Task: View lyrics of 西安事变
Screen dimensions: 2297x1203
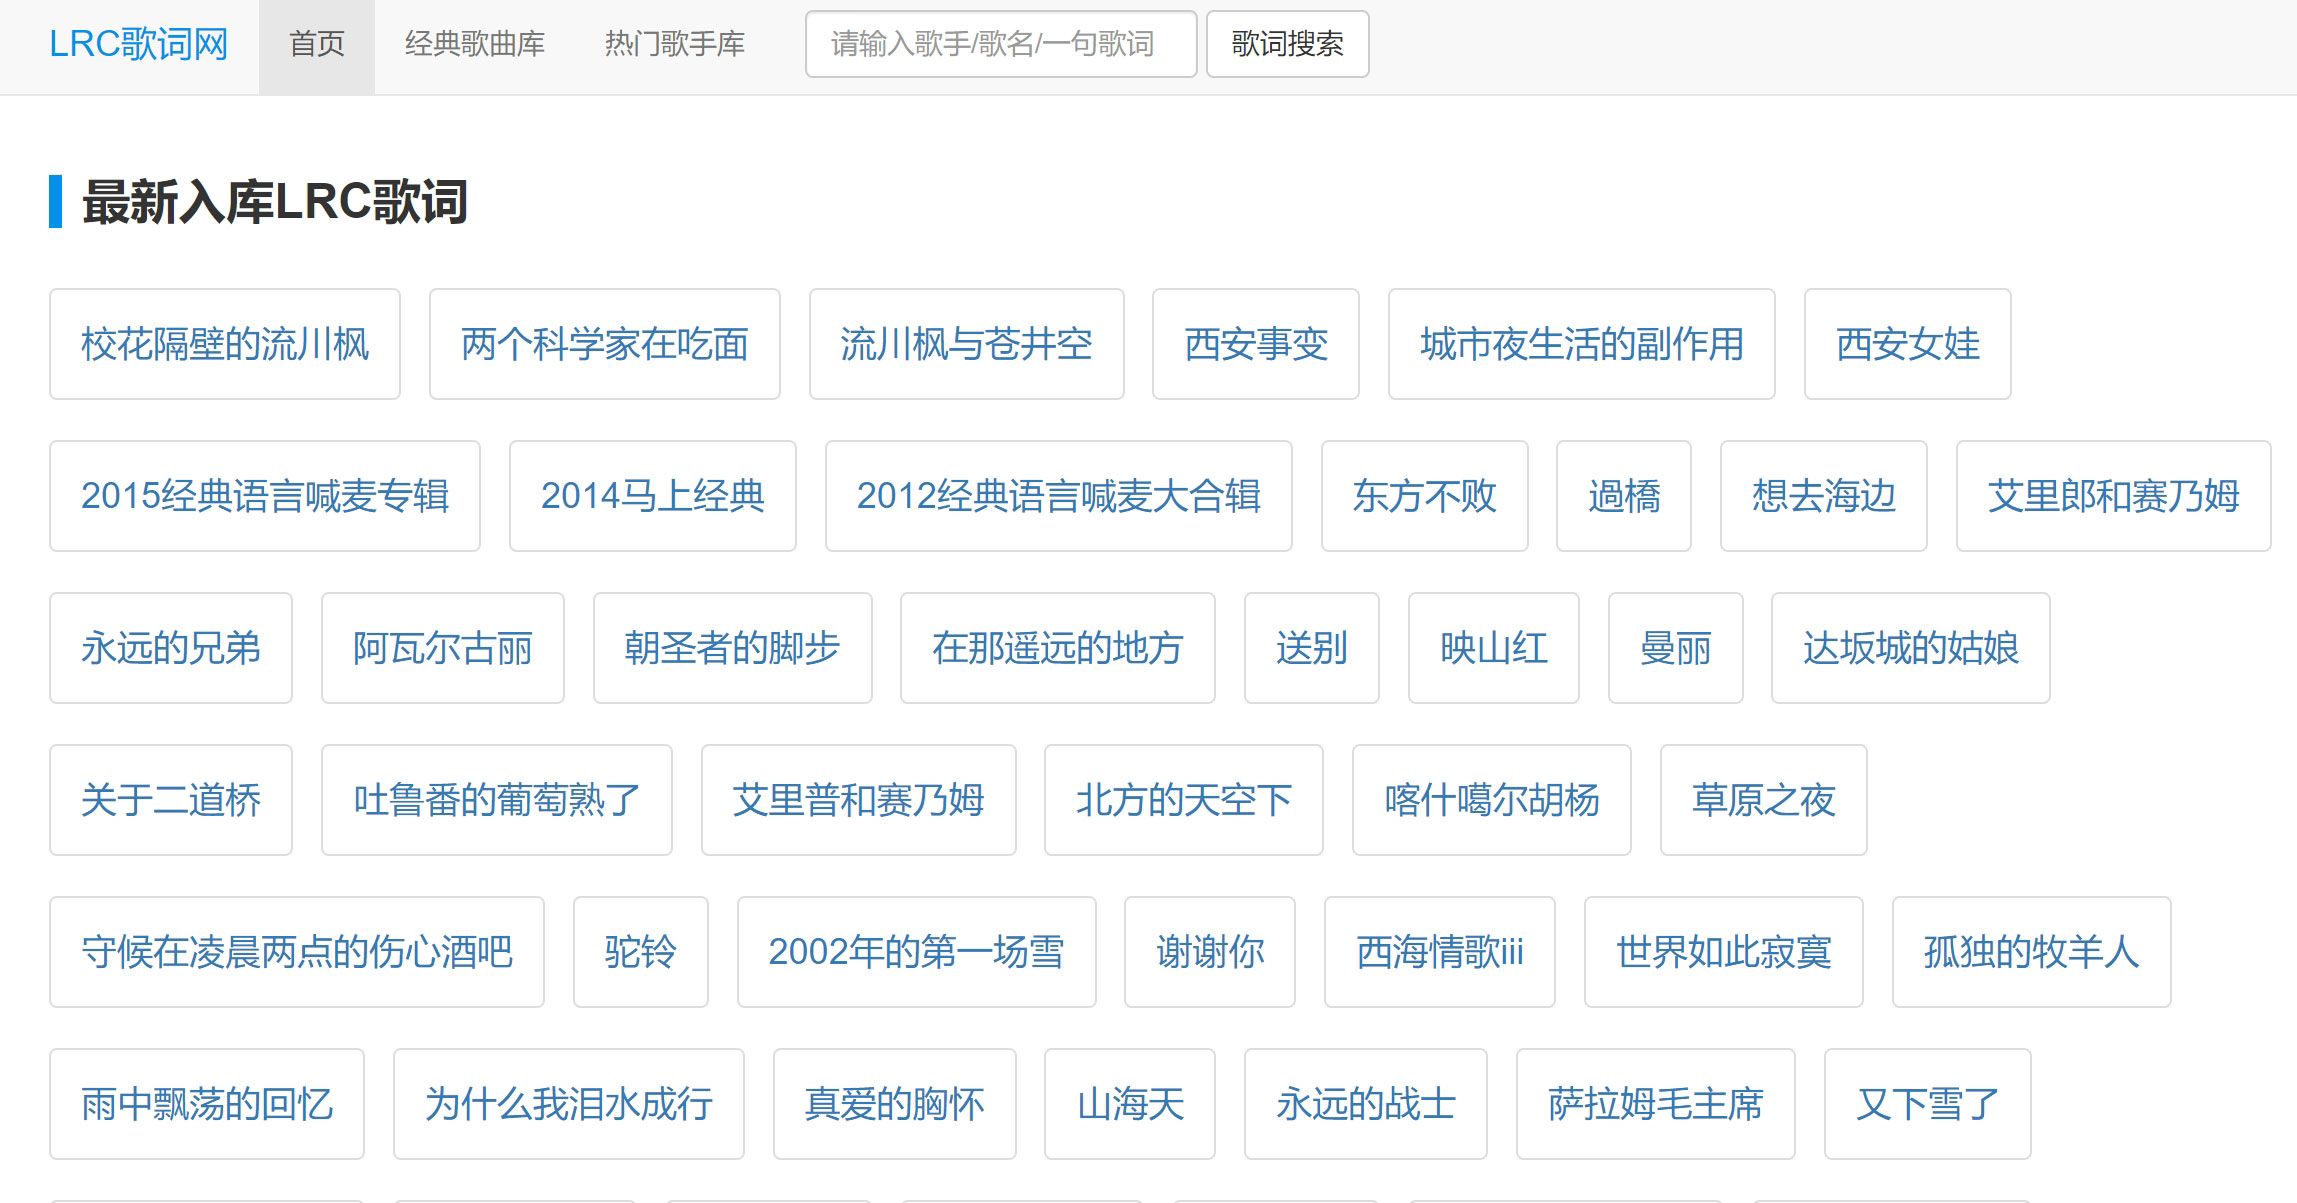Action: (1256, 344)
